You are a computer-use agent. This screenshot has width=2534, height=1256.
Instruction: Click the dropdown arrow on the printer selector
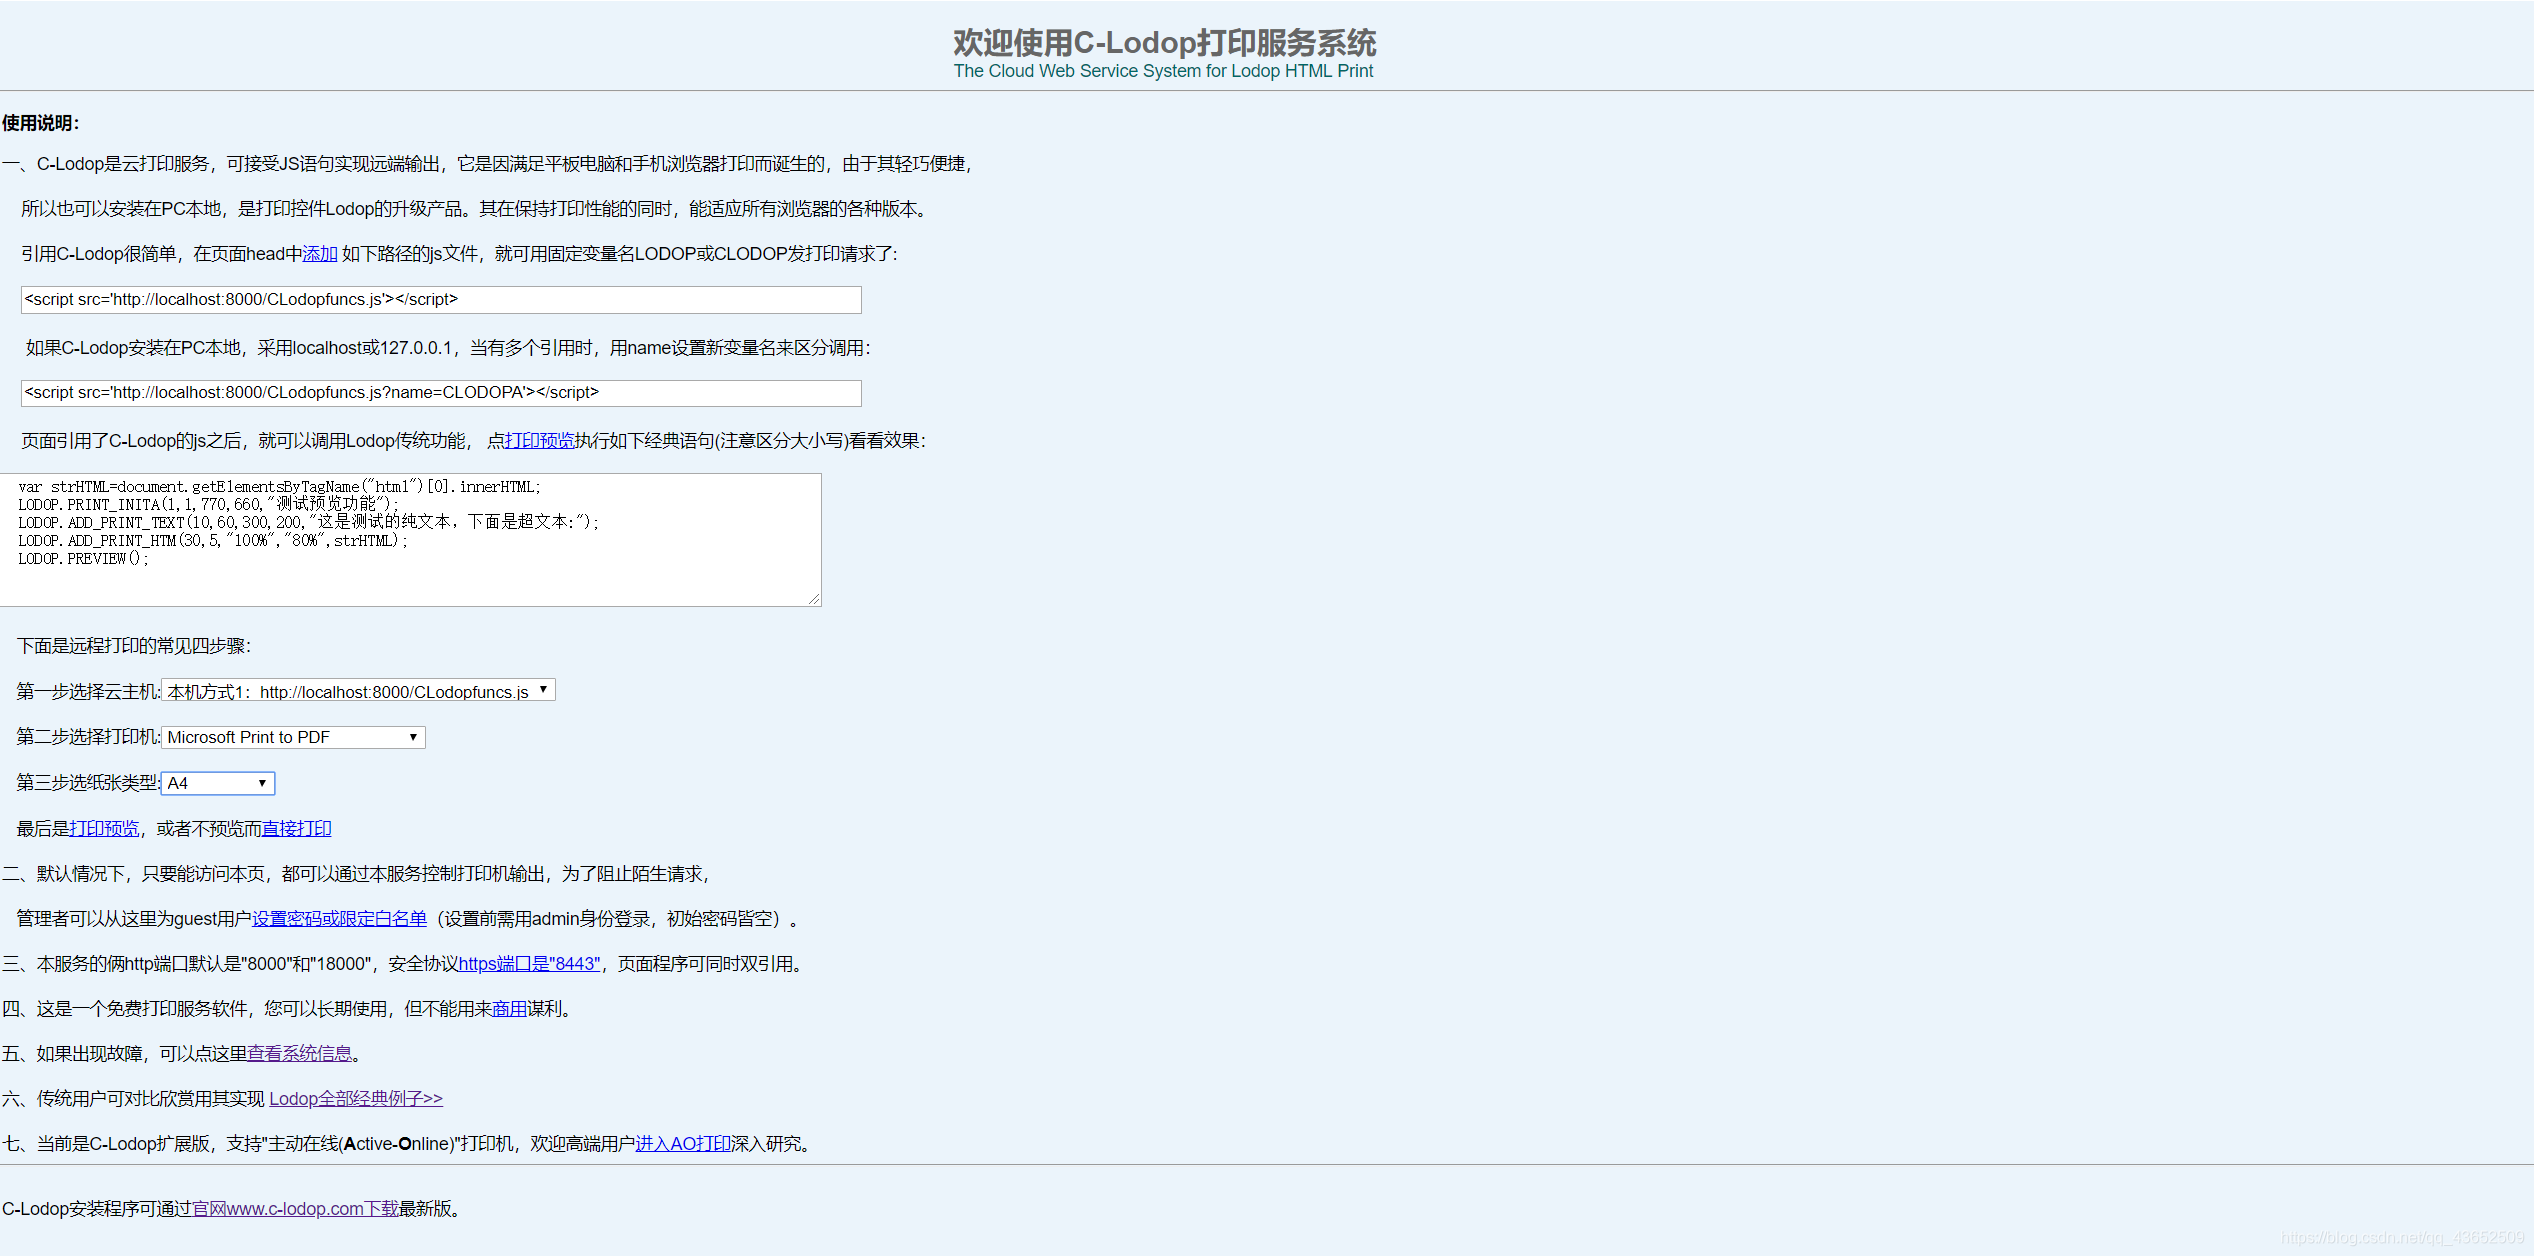click(x=411, y=737)
